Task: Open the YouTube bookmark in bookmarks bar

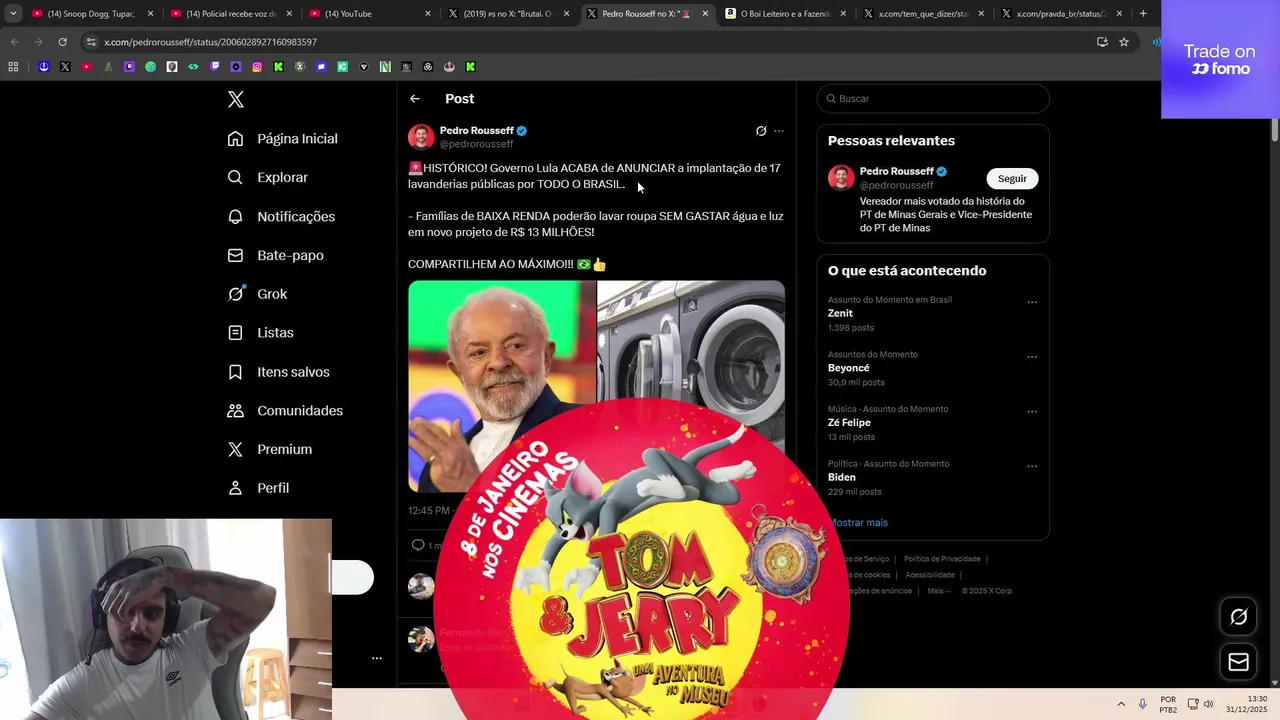Action: click(x=86, y=67)
